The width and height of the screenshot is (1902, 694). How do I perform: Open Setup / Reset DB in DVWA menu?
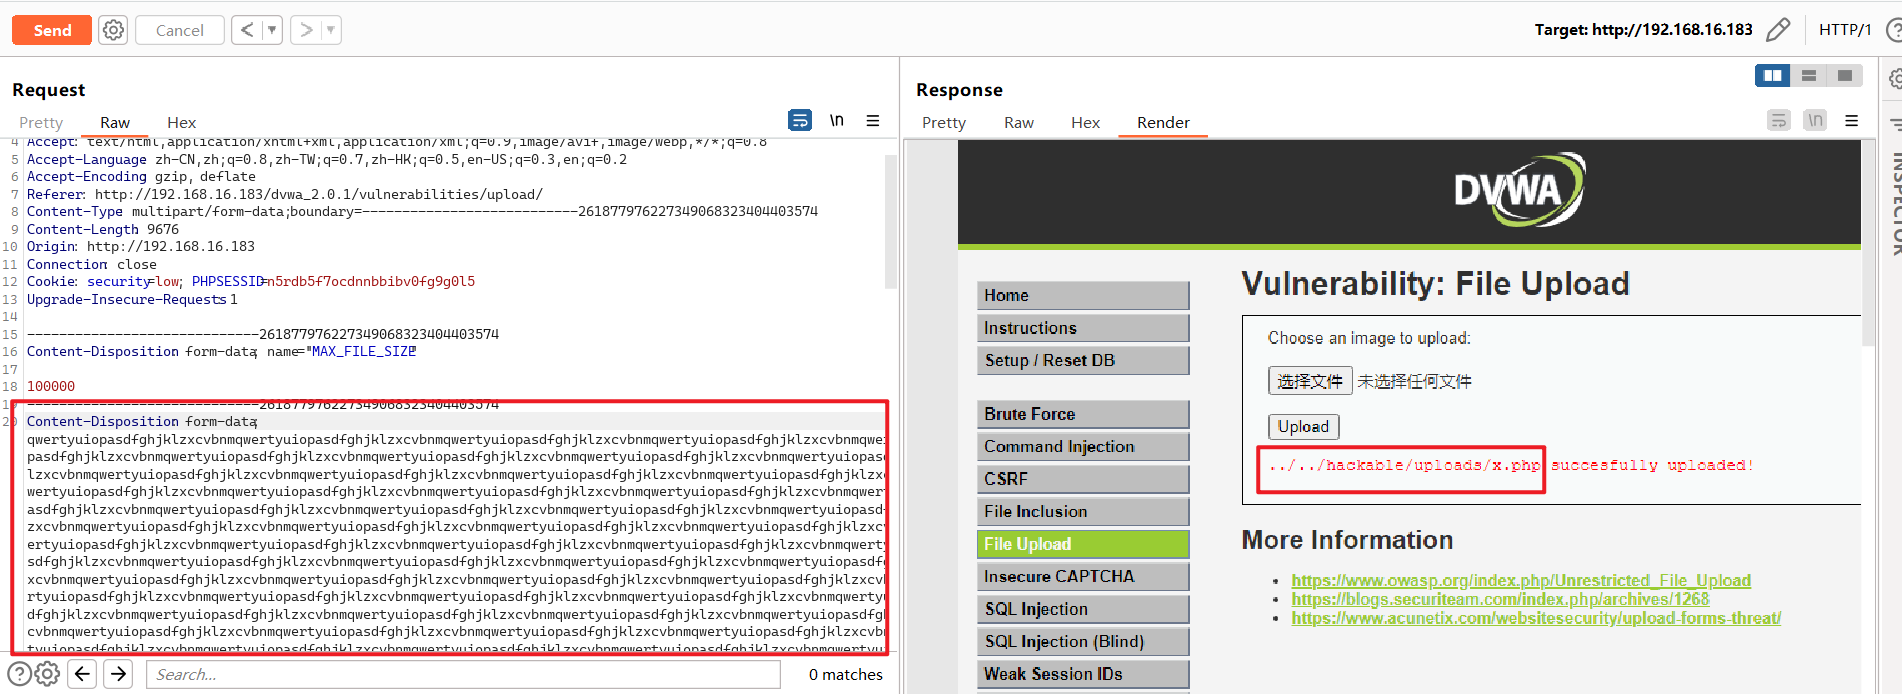[x=1083, y=360]
